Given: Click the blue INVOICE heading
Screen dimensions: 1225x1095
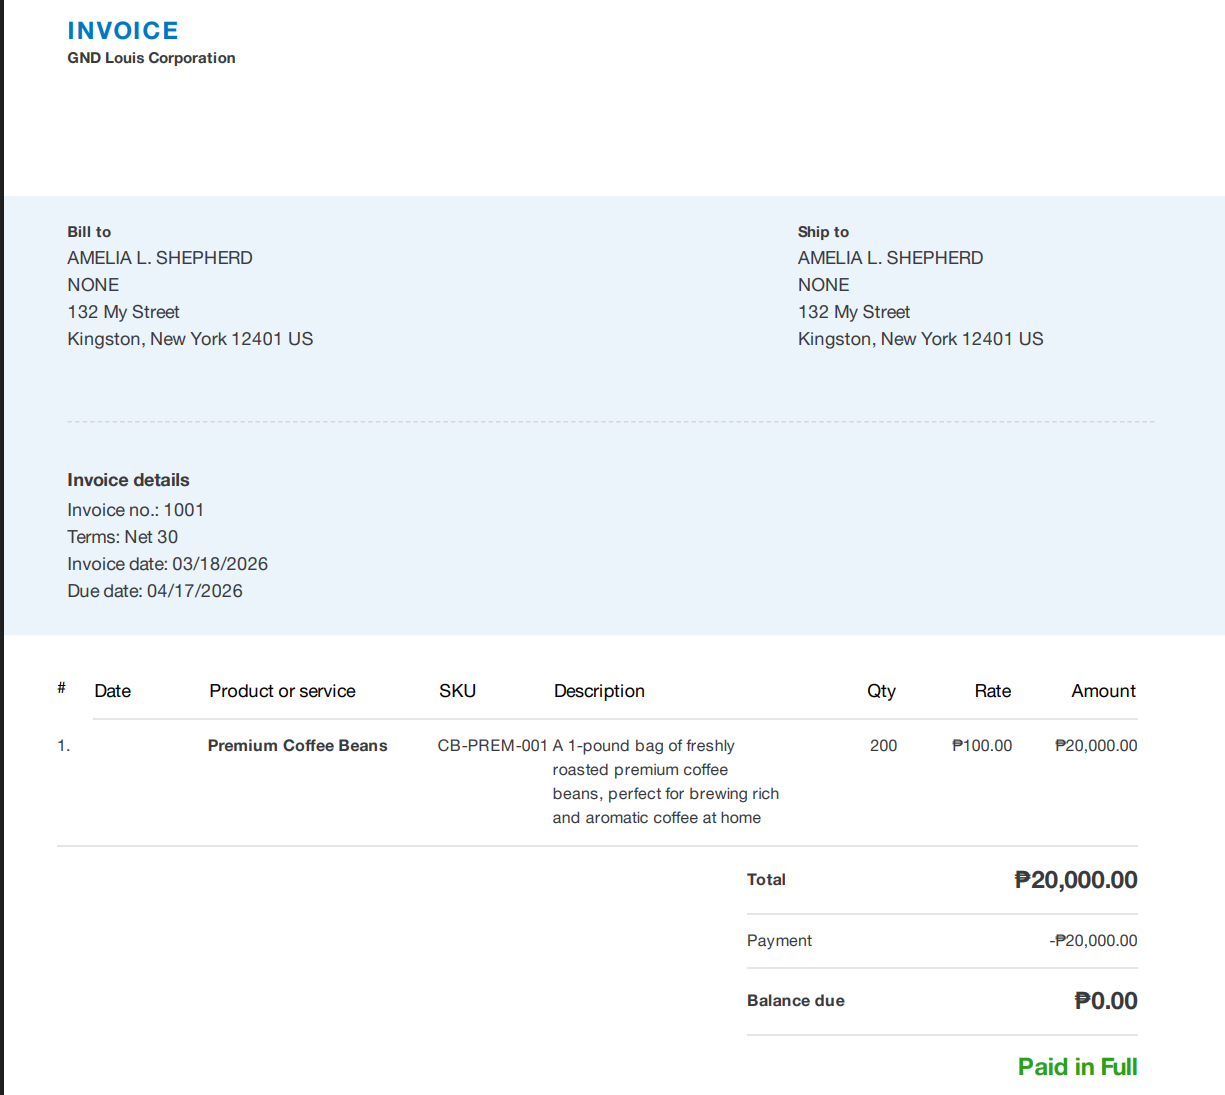Looking at the screenshot, I should (123, 31).
